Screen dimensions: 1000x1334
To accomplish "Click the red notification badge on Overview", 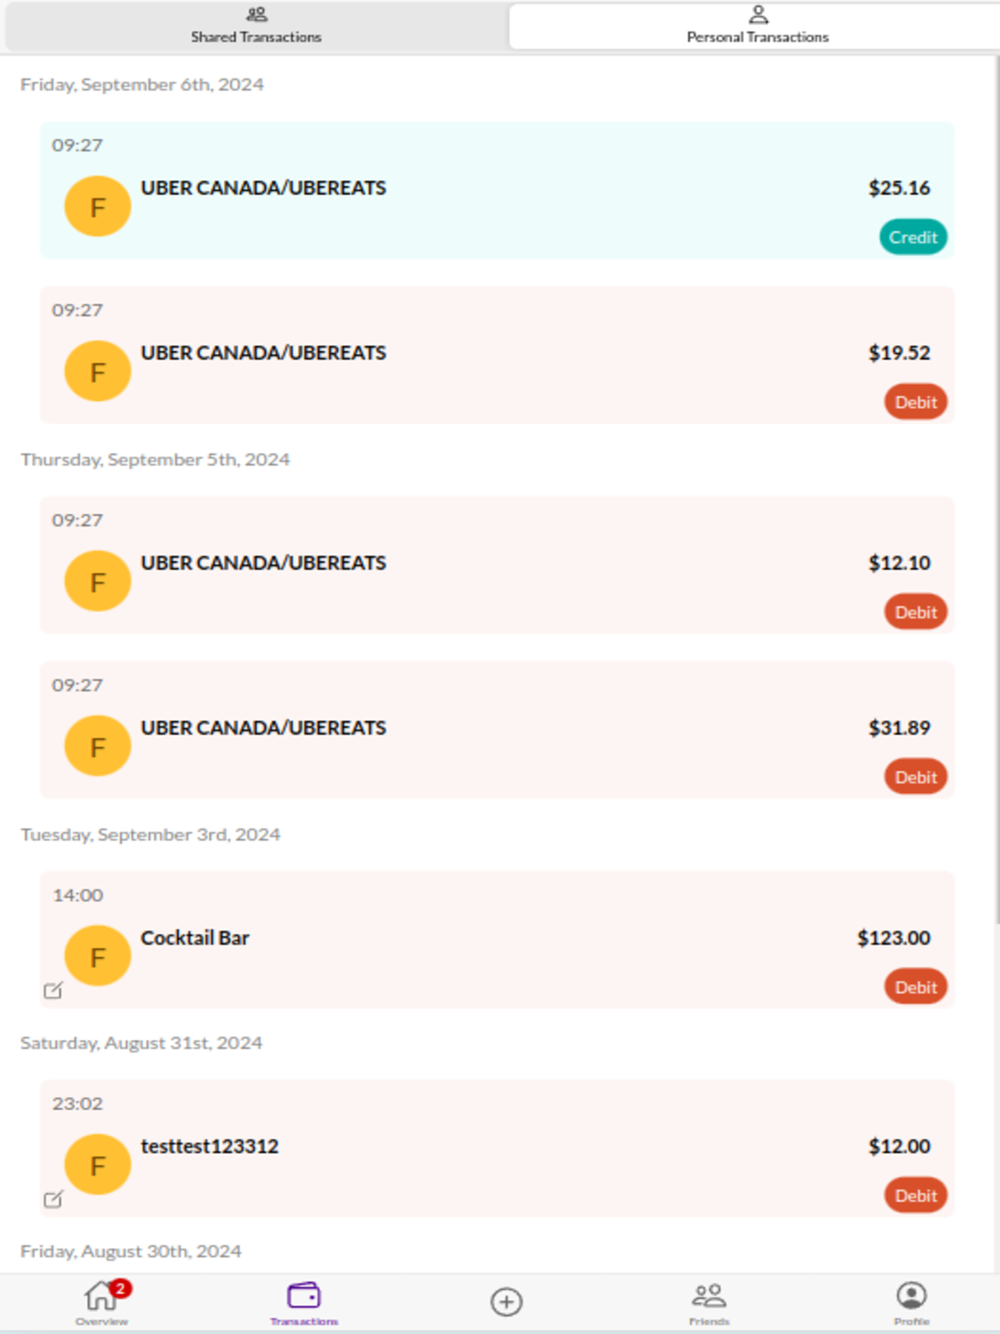I will [x=120, y=1288].
